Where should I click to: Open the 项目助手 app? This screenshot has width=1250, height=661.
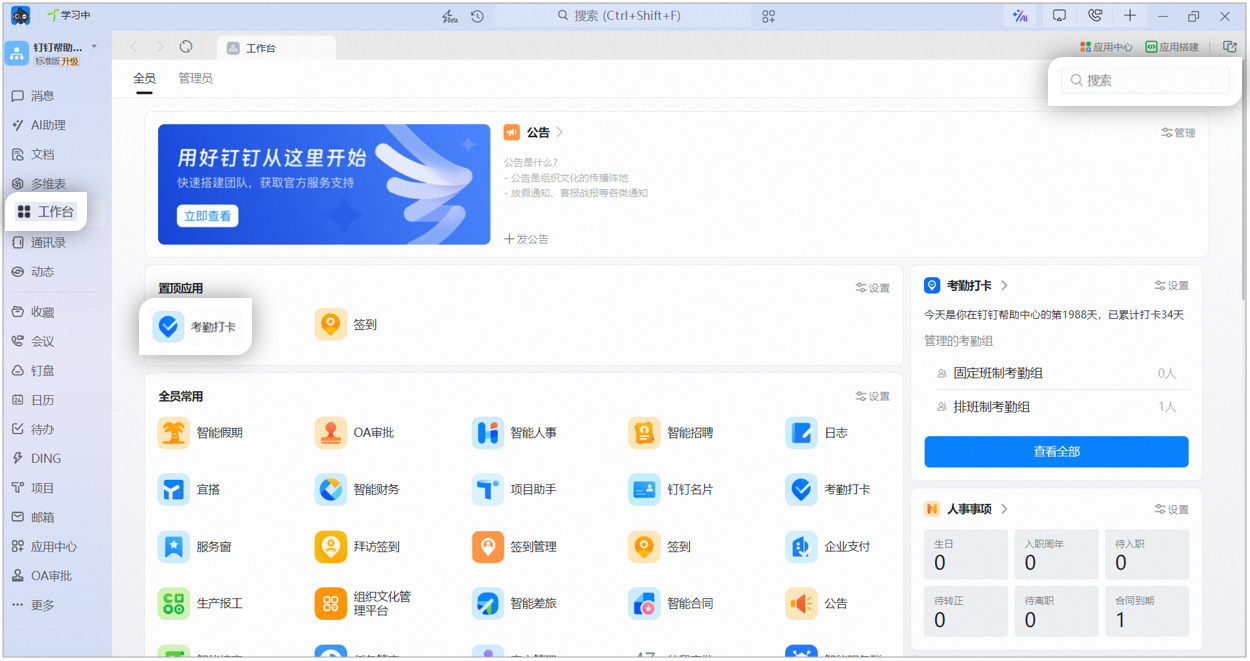(514, 490)
